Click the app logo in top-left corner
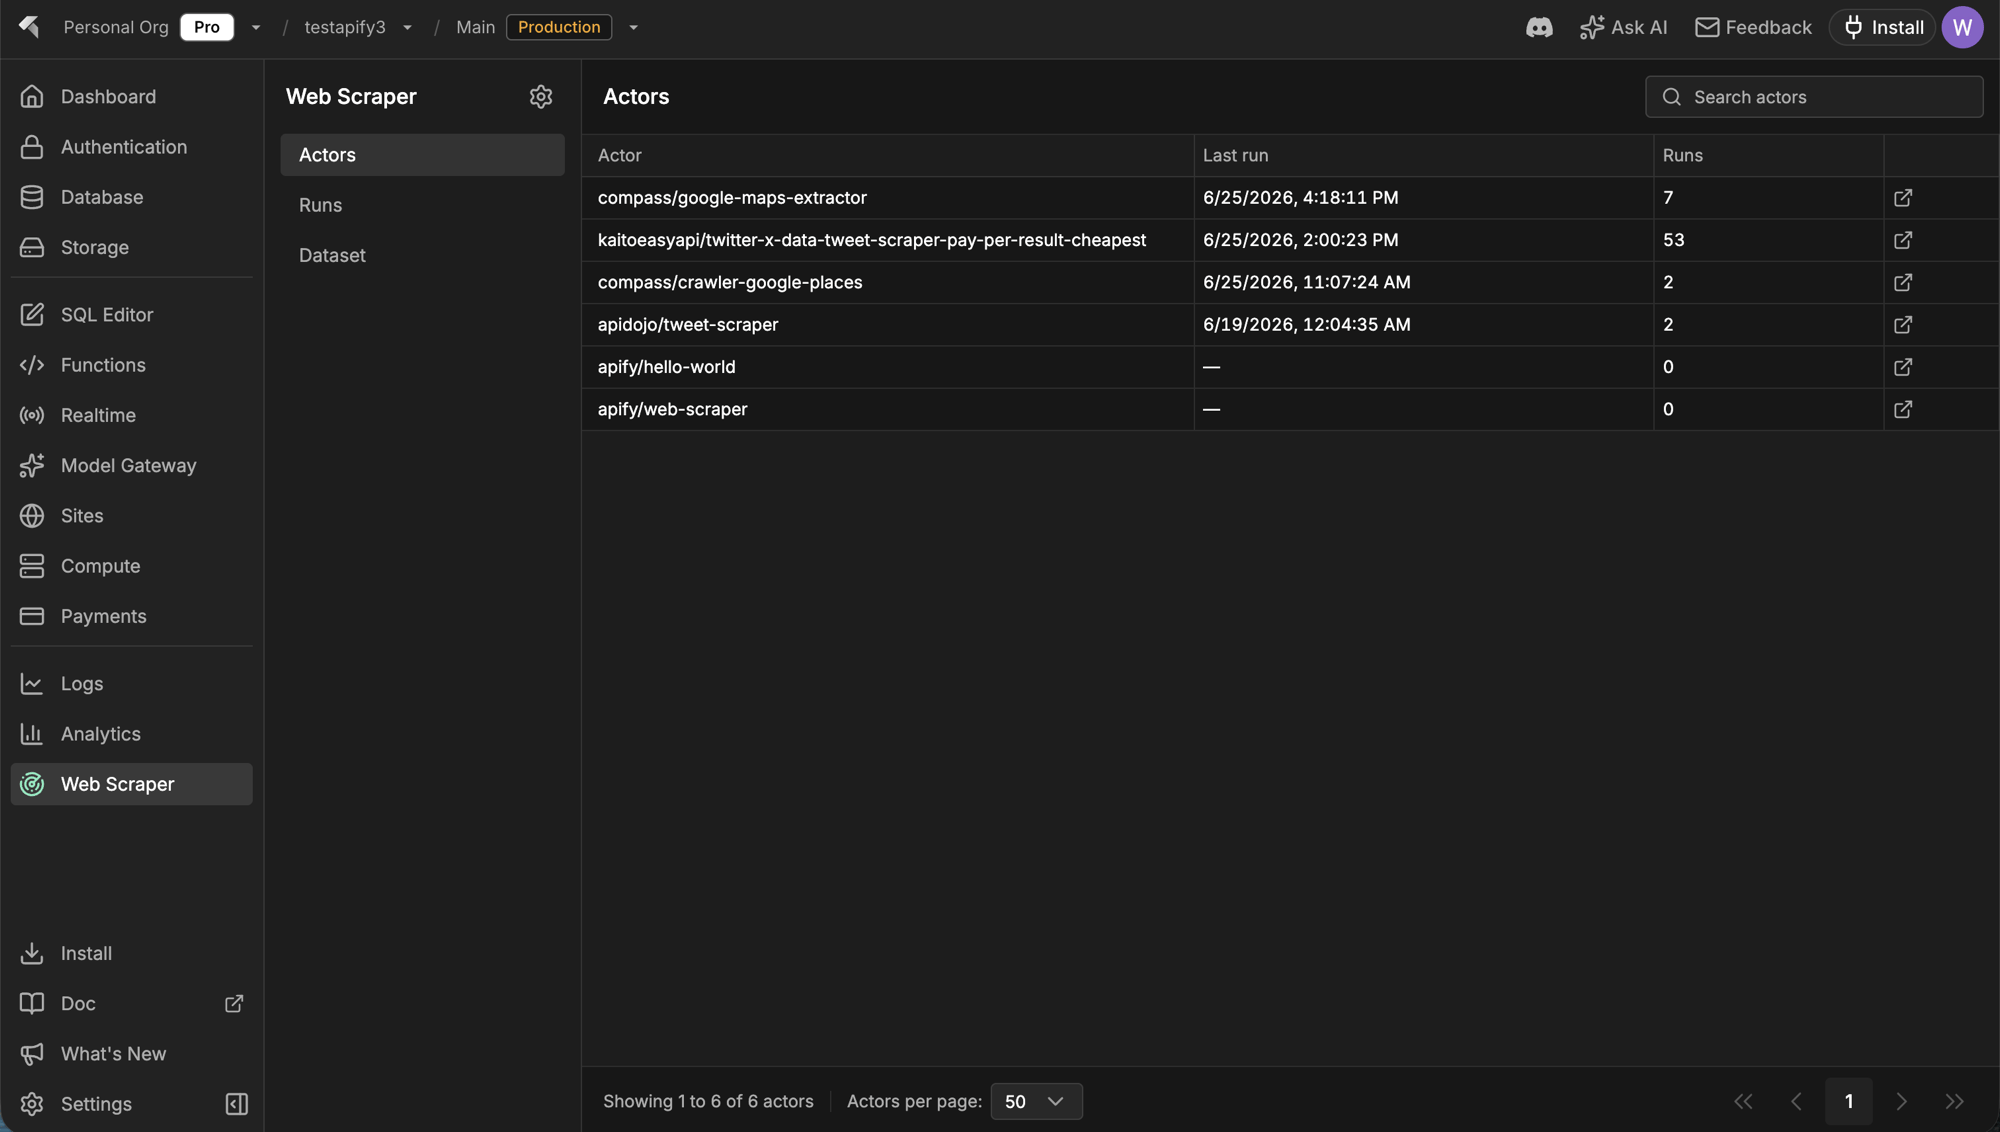 (x=29, y=27)
